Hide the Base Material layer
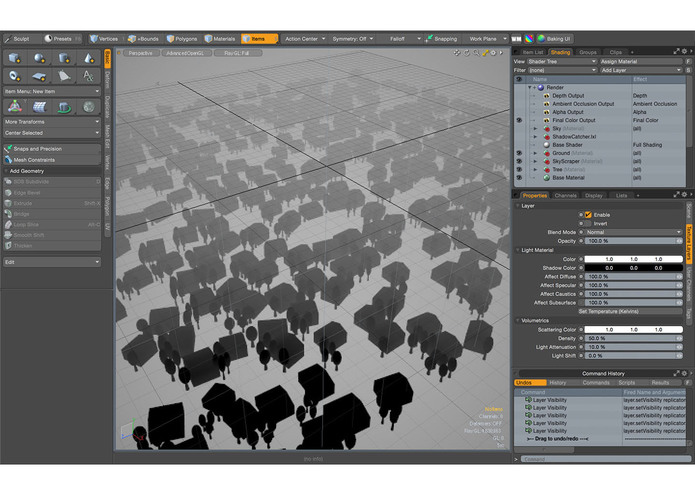The image size is (695, 494). [519, 178]
